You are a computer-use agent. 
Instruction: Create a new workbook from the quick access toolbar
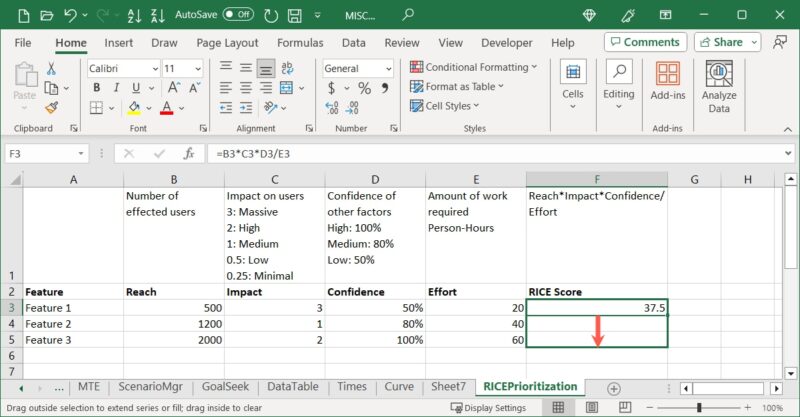(x=24, y=15)
